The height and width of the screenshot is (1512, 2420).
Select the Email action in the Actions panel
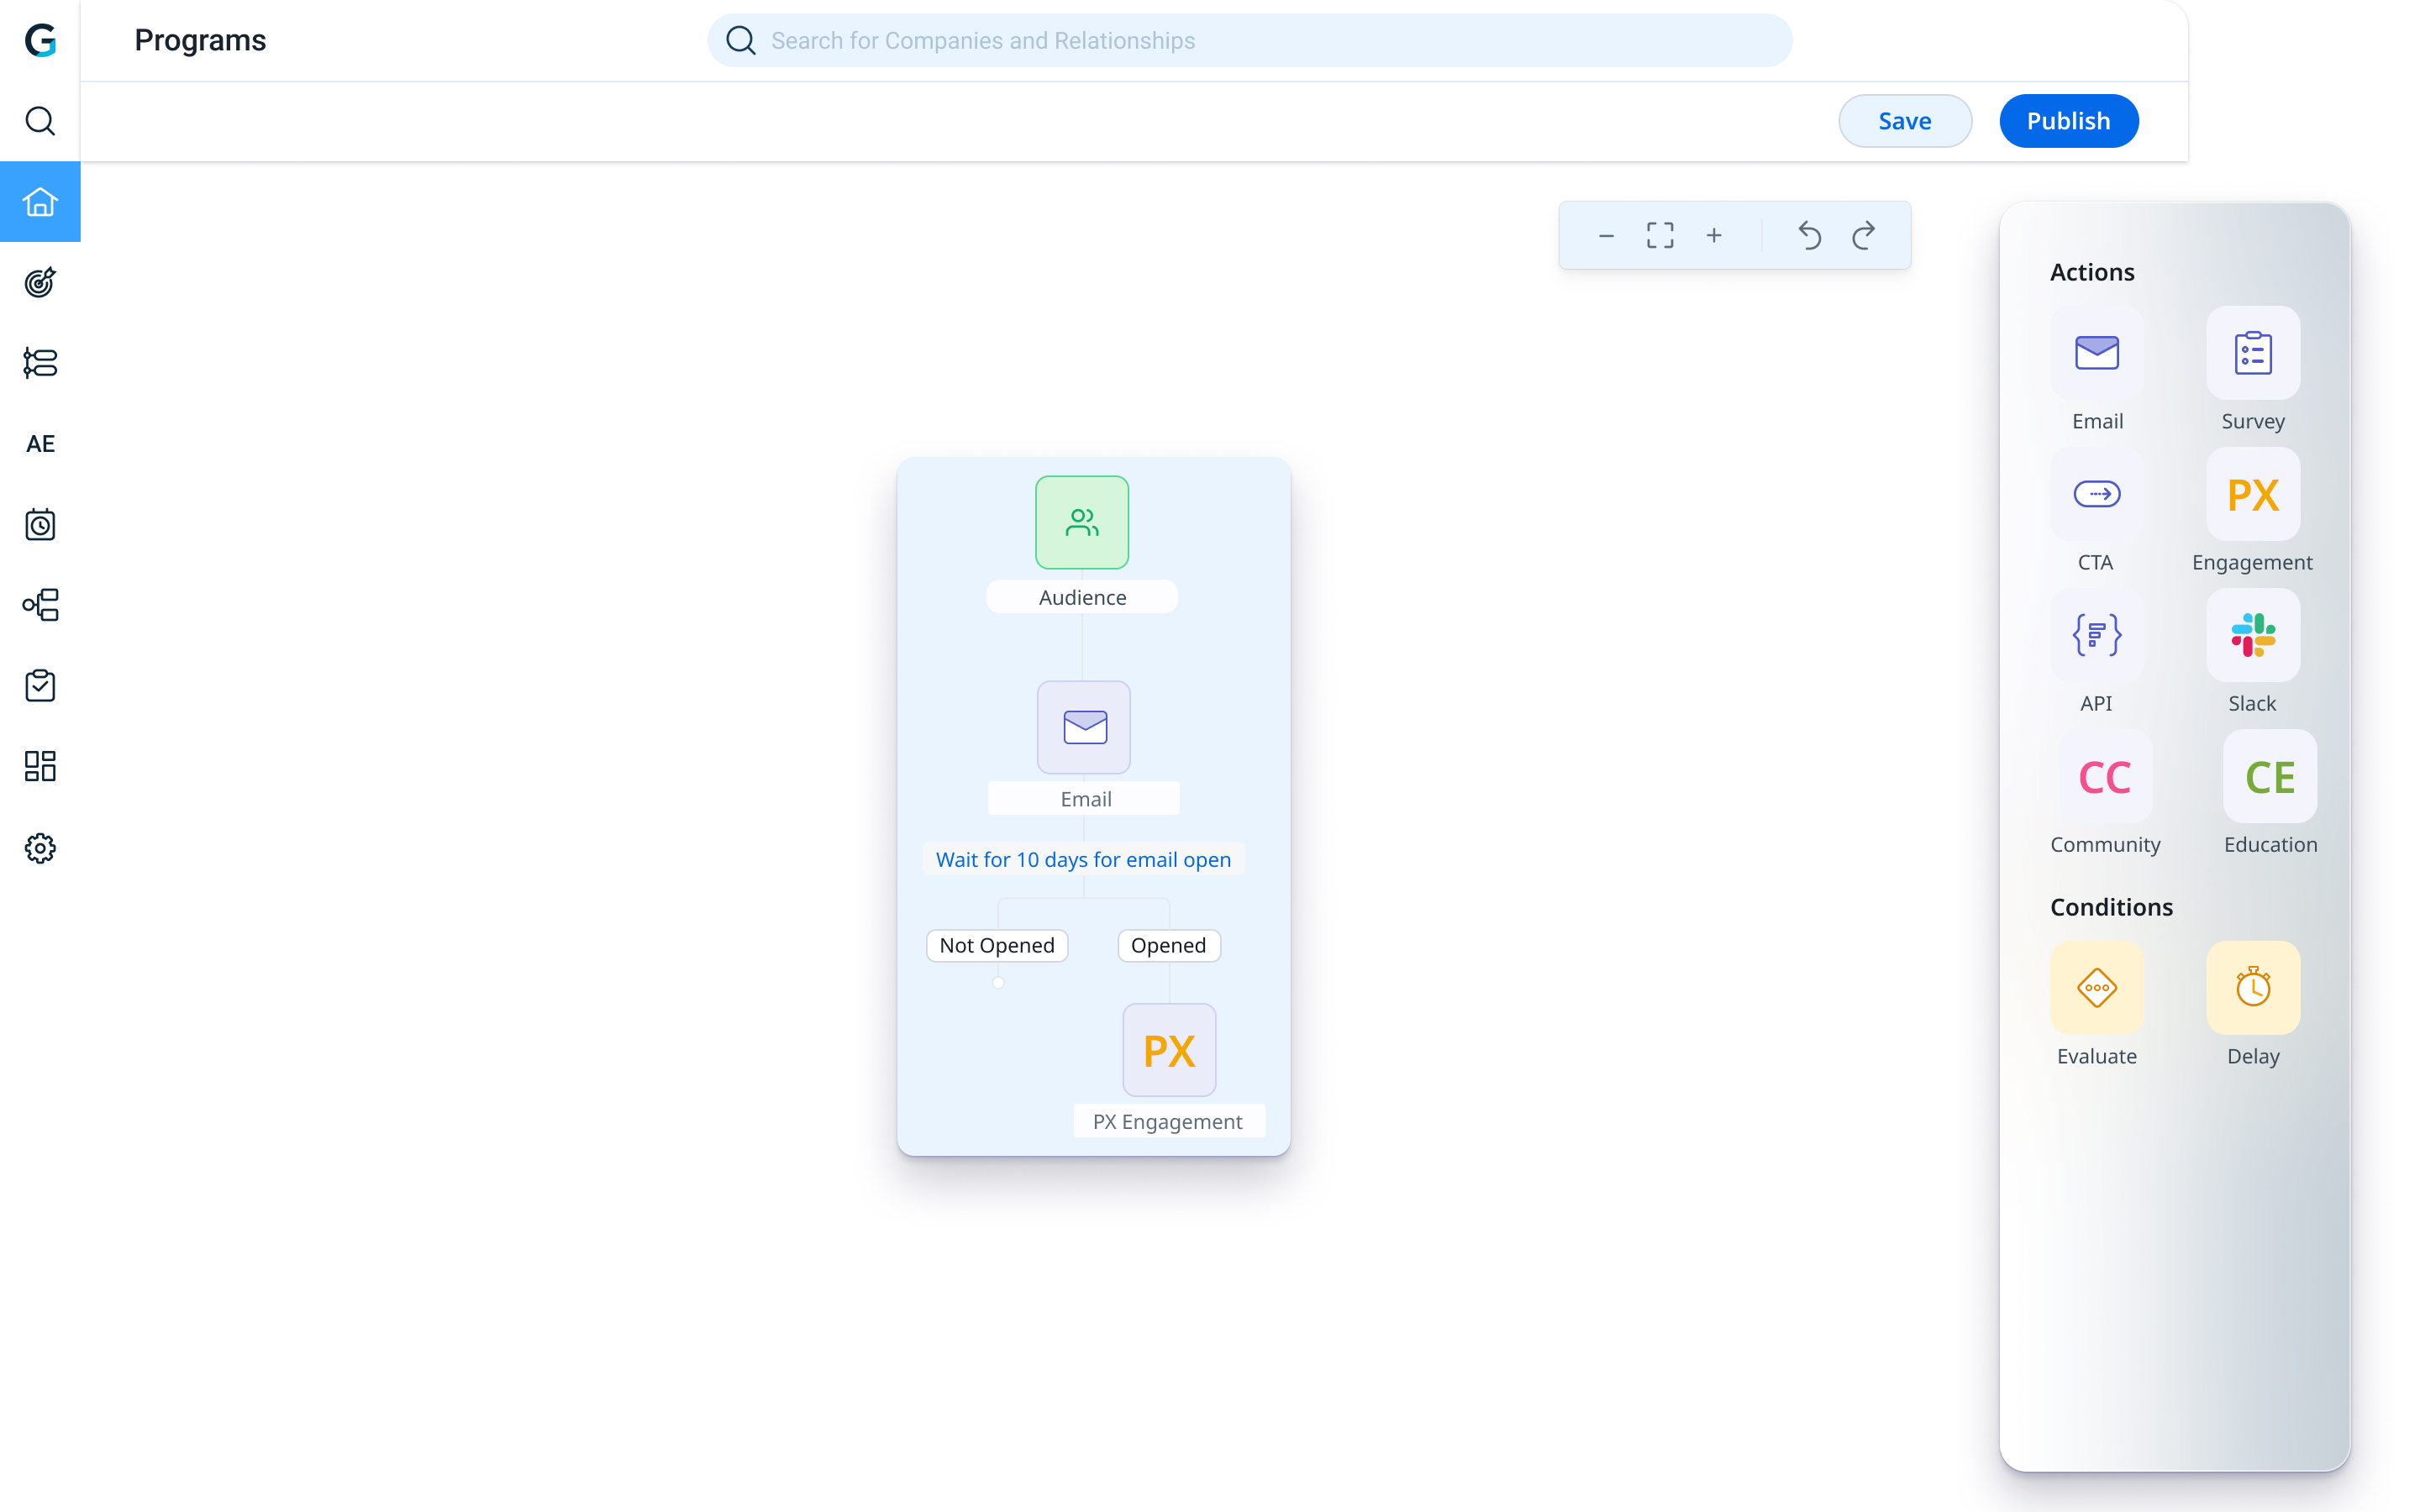2097,352
